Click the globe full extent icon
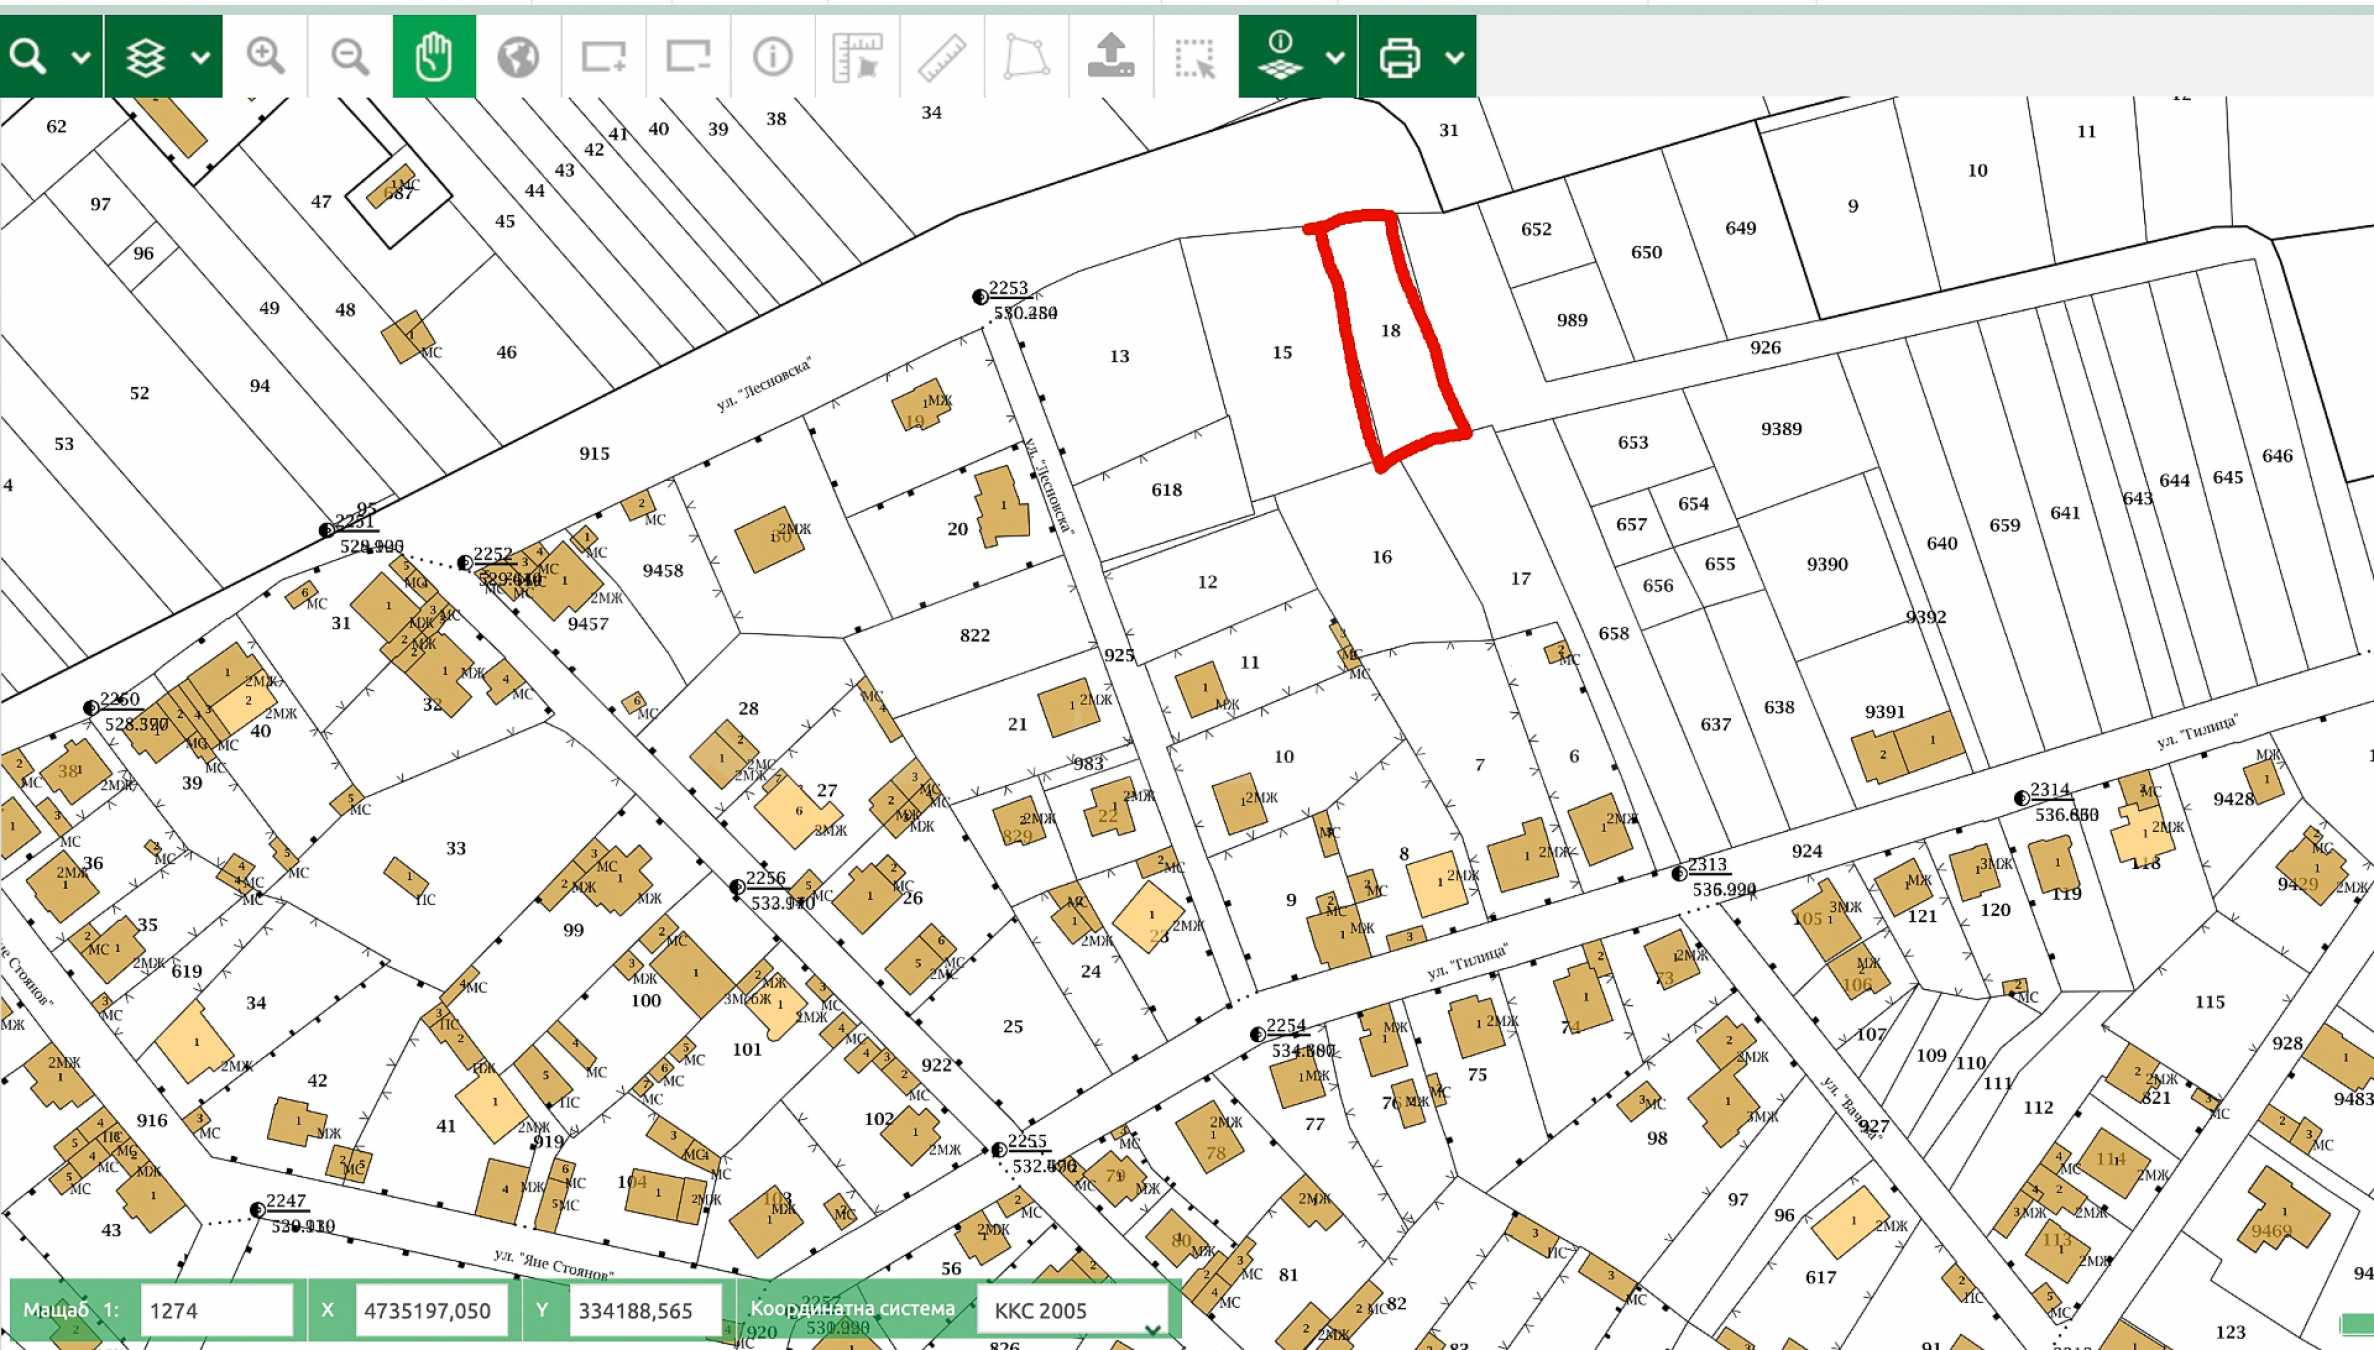Viewport: 2374px width, 1350px height. click(x=518, y=57)
